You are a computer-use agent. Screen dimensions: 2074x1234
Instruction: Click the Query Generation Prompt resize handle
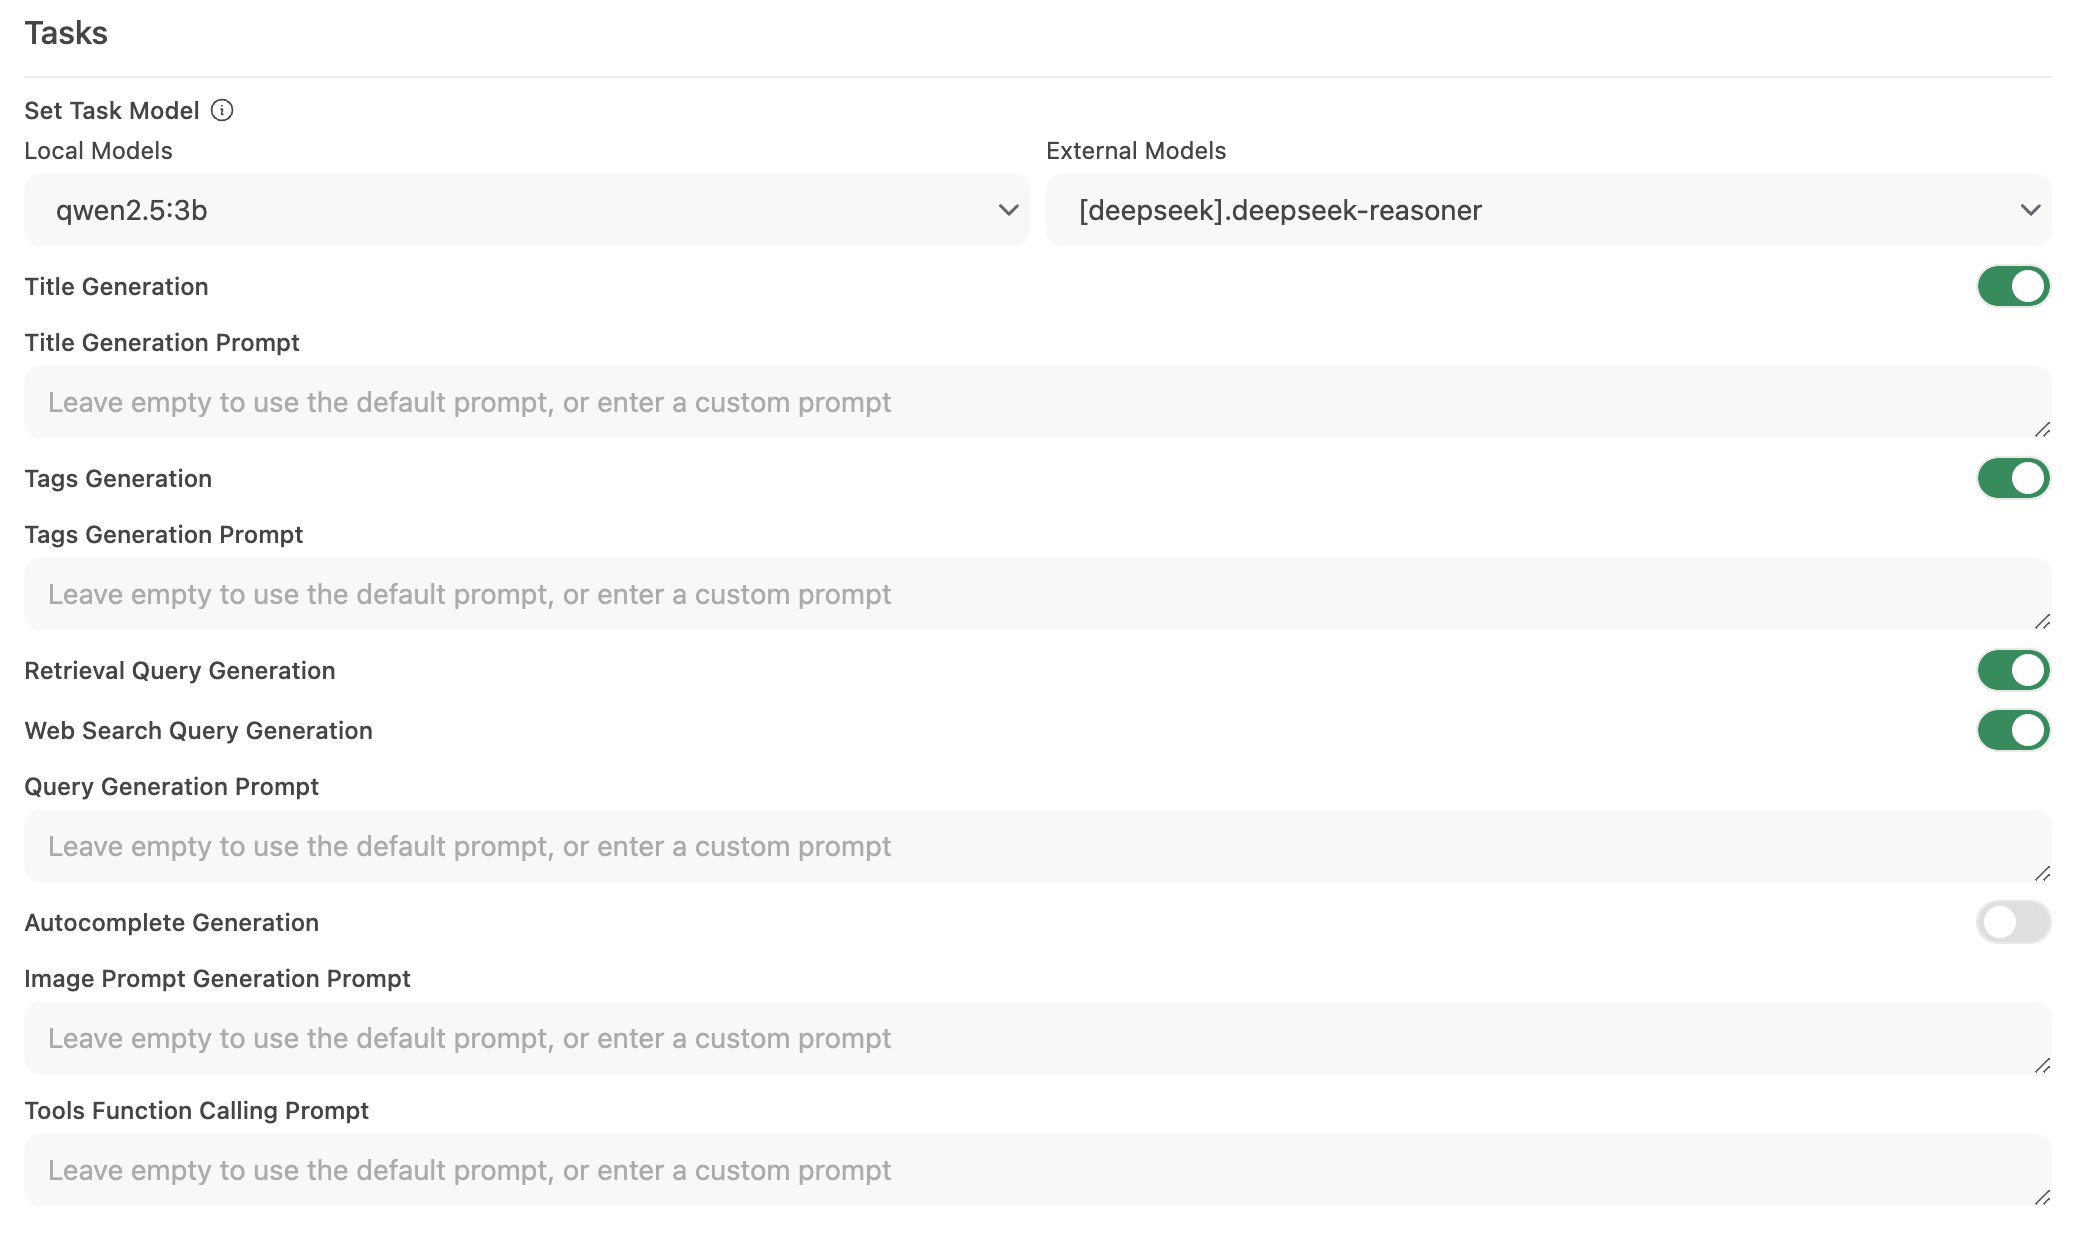pos(2042,873)
